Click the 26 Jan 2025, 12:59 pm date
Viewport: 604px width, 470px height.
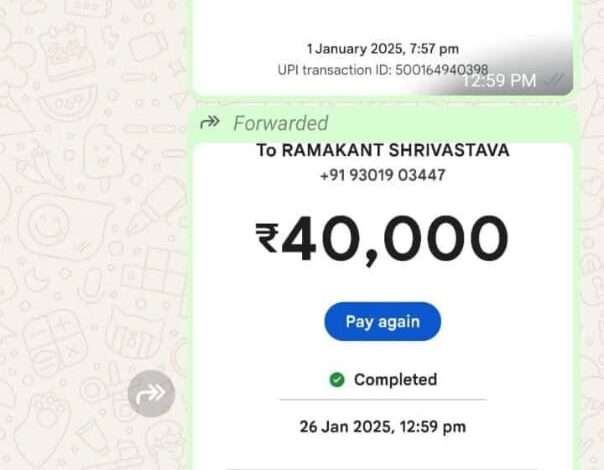click(x=383, y=427)
